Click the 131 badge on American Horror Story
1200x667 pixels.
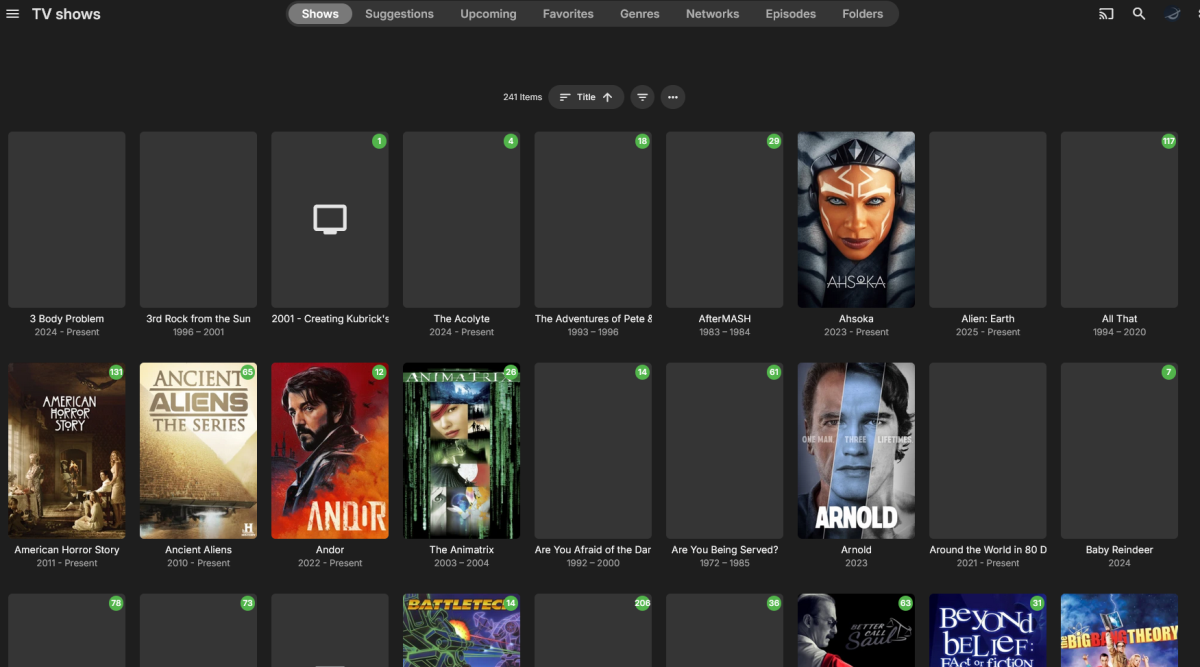click(x=116, y=372)
